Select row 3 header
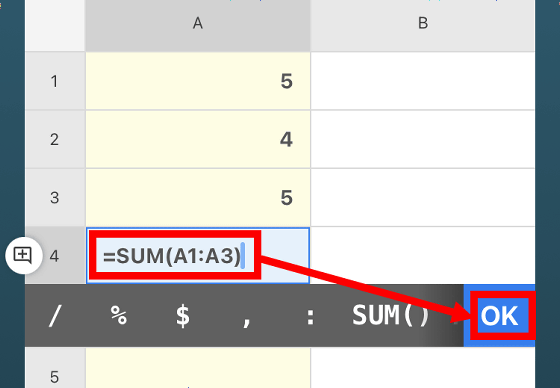The height and width of the screenshot is (388, 560). [55, 198]
